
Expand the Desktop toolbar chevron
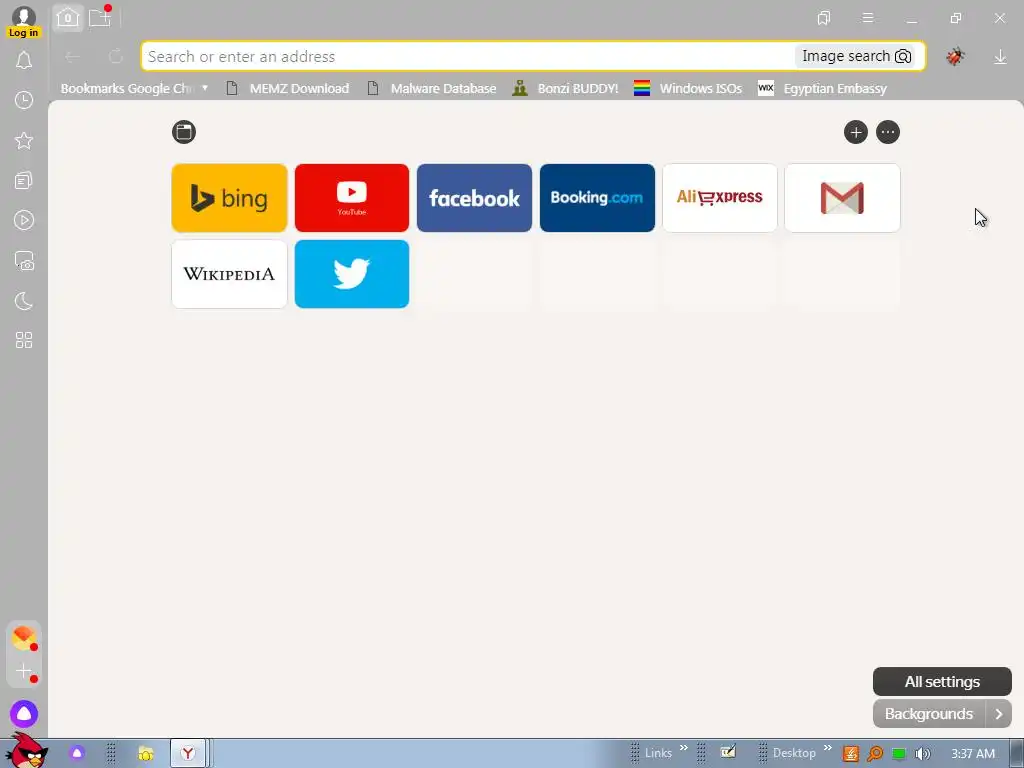click(827, 748)
